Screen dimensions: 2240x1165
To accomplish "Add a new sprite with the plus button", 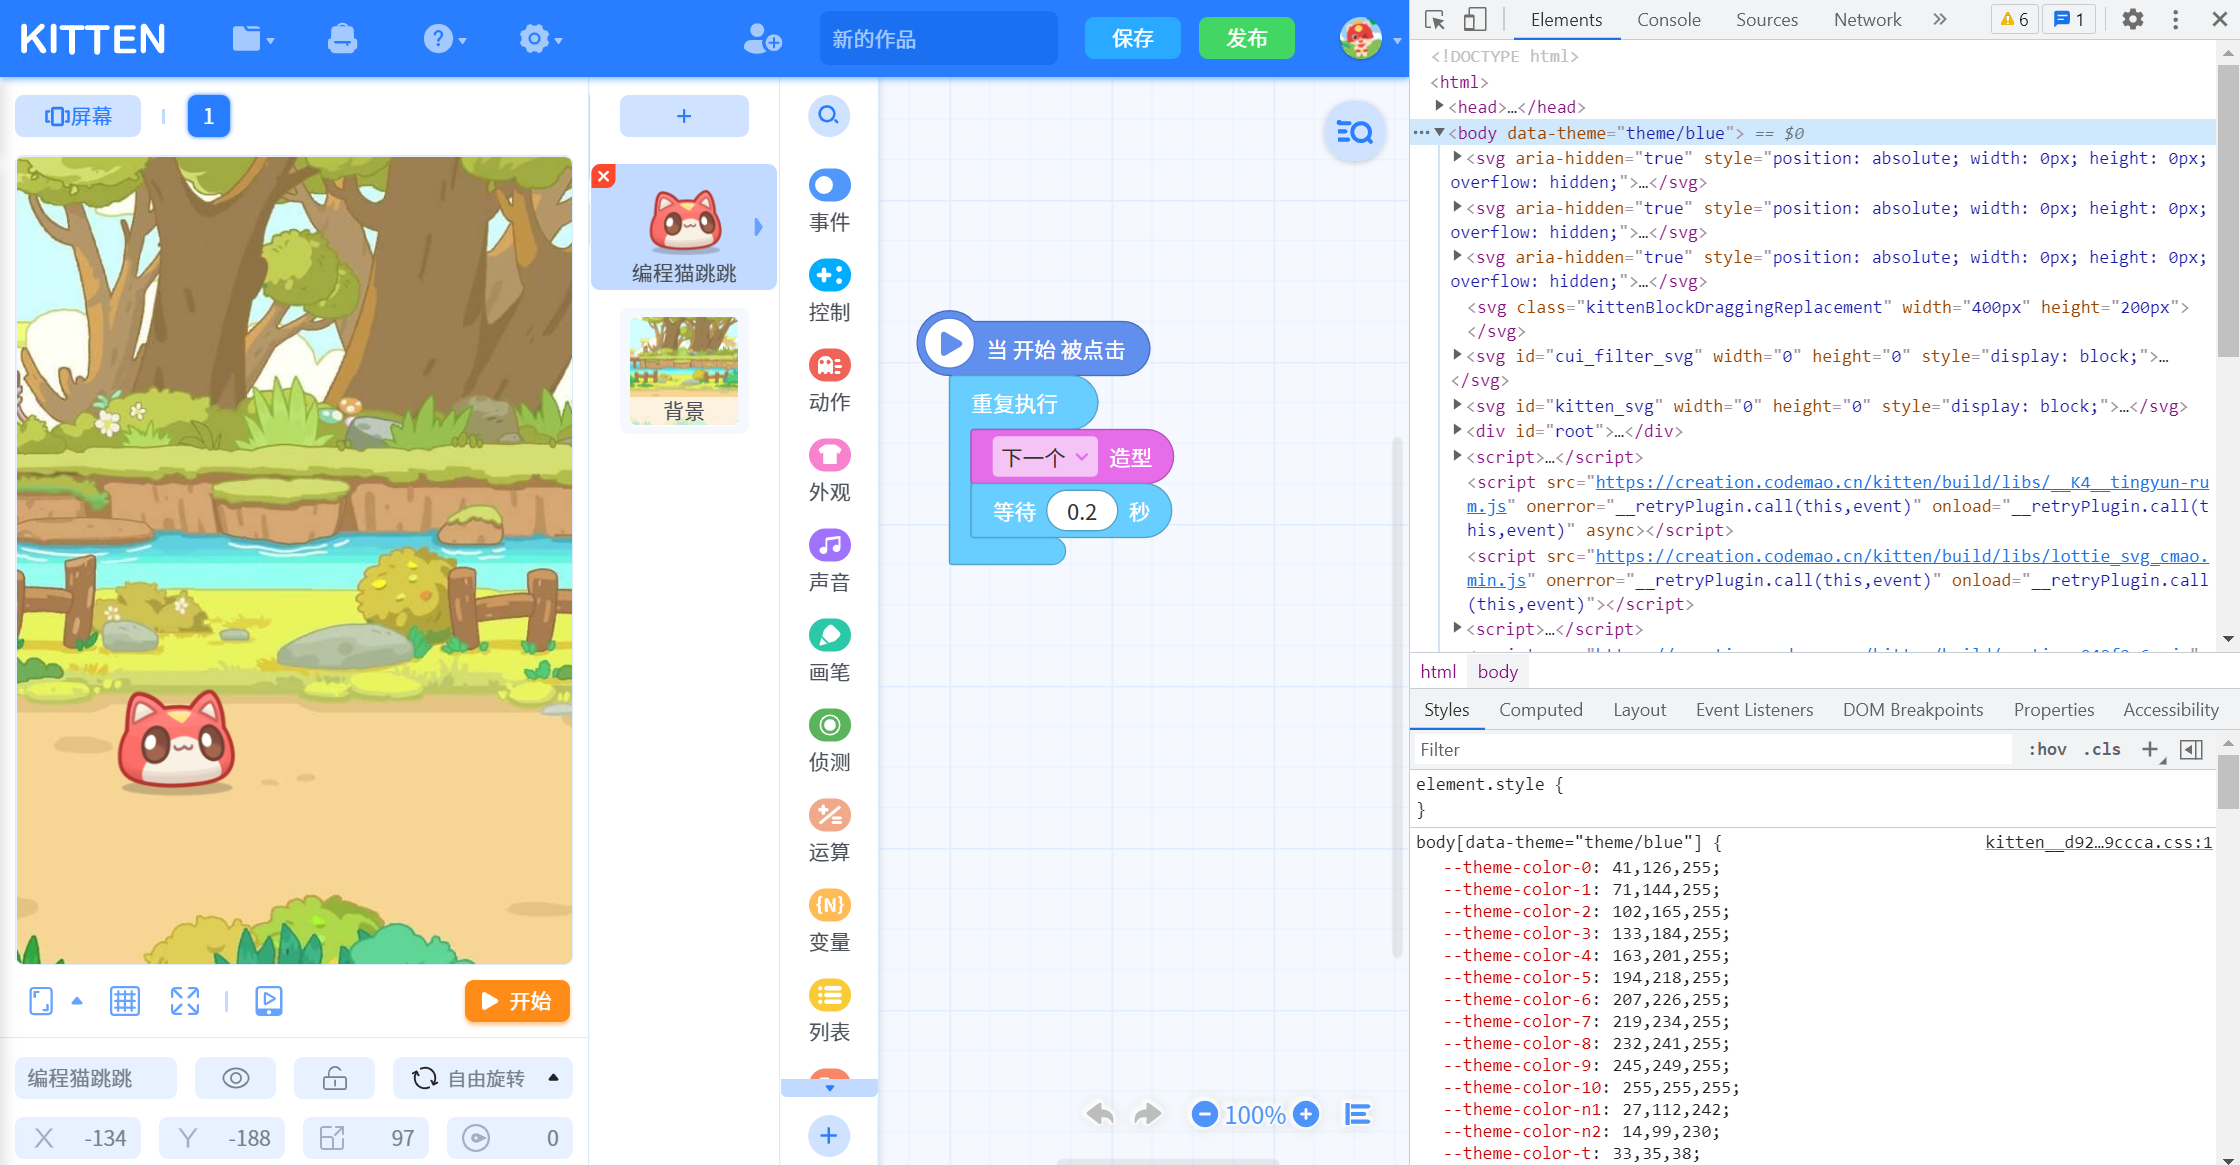I will [x=684, y=116].
